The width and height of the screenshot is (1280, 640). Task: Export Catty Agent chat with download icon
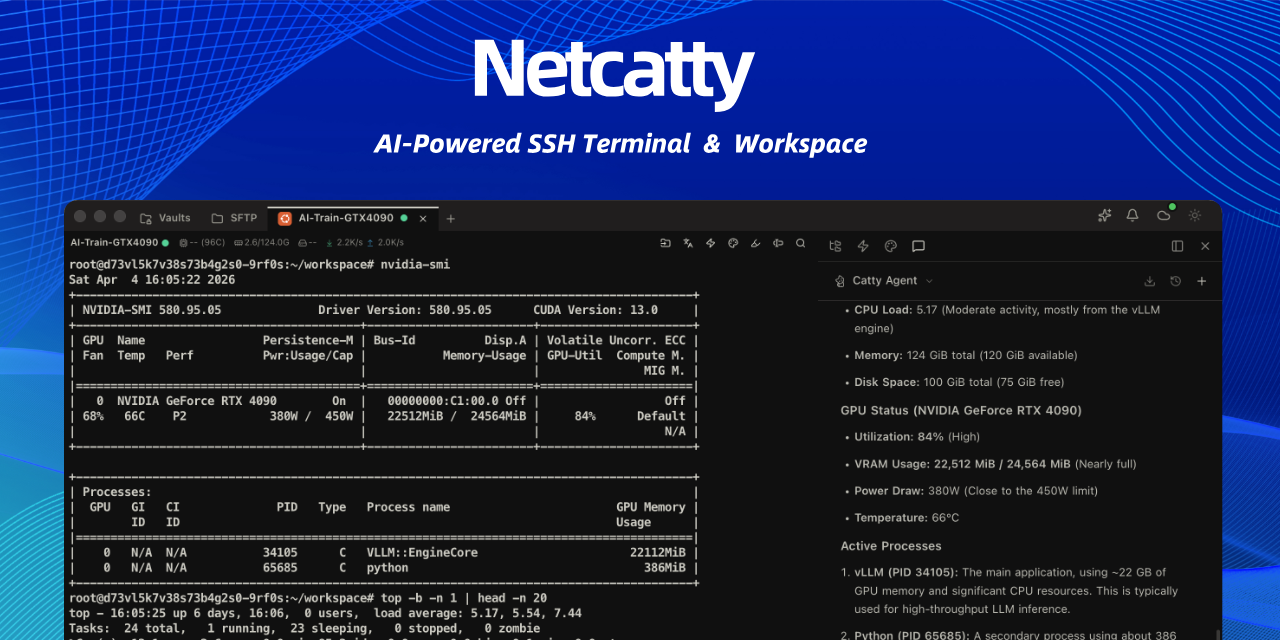click(1149, 282)
